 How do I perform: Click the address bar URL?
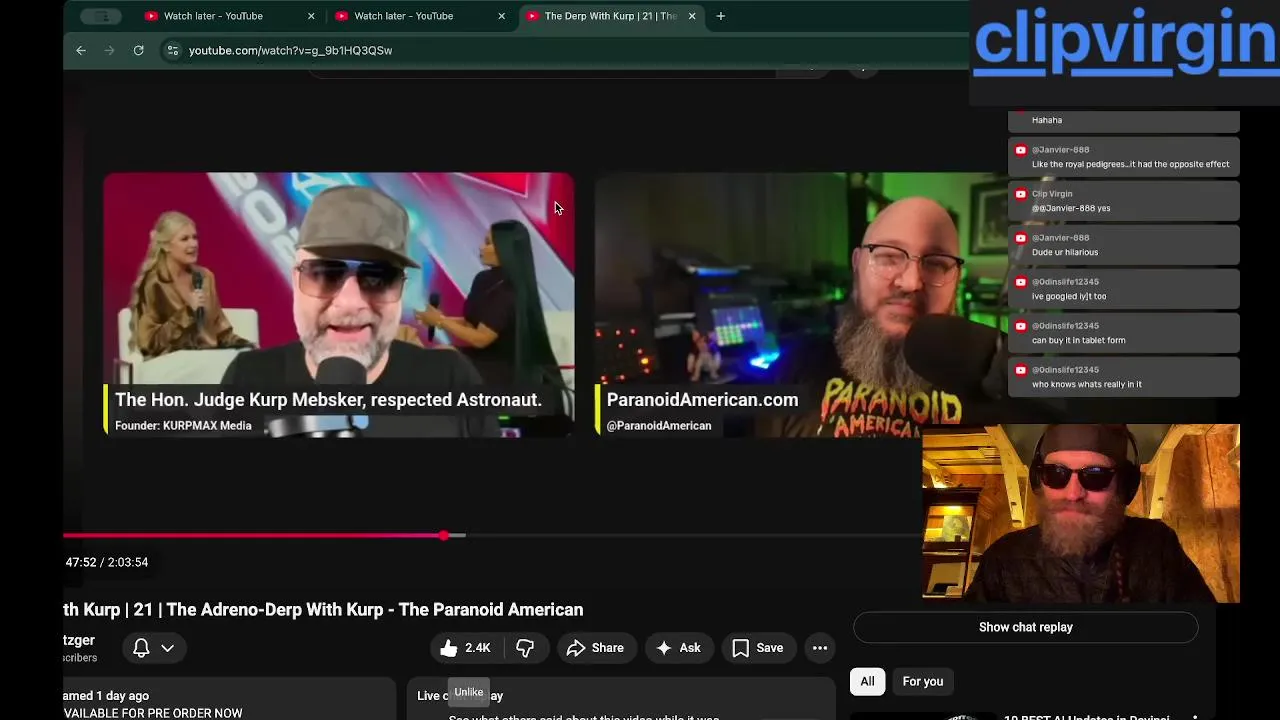(290, 50)
